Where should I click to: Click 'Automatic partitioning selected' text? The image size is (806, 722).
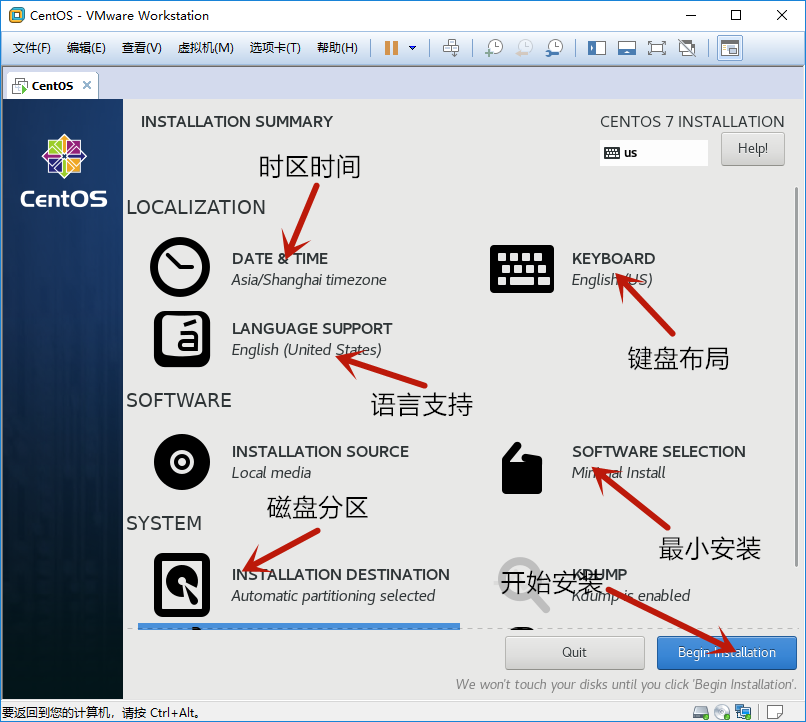(333, 596)
